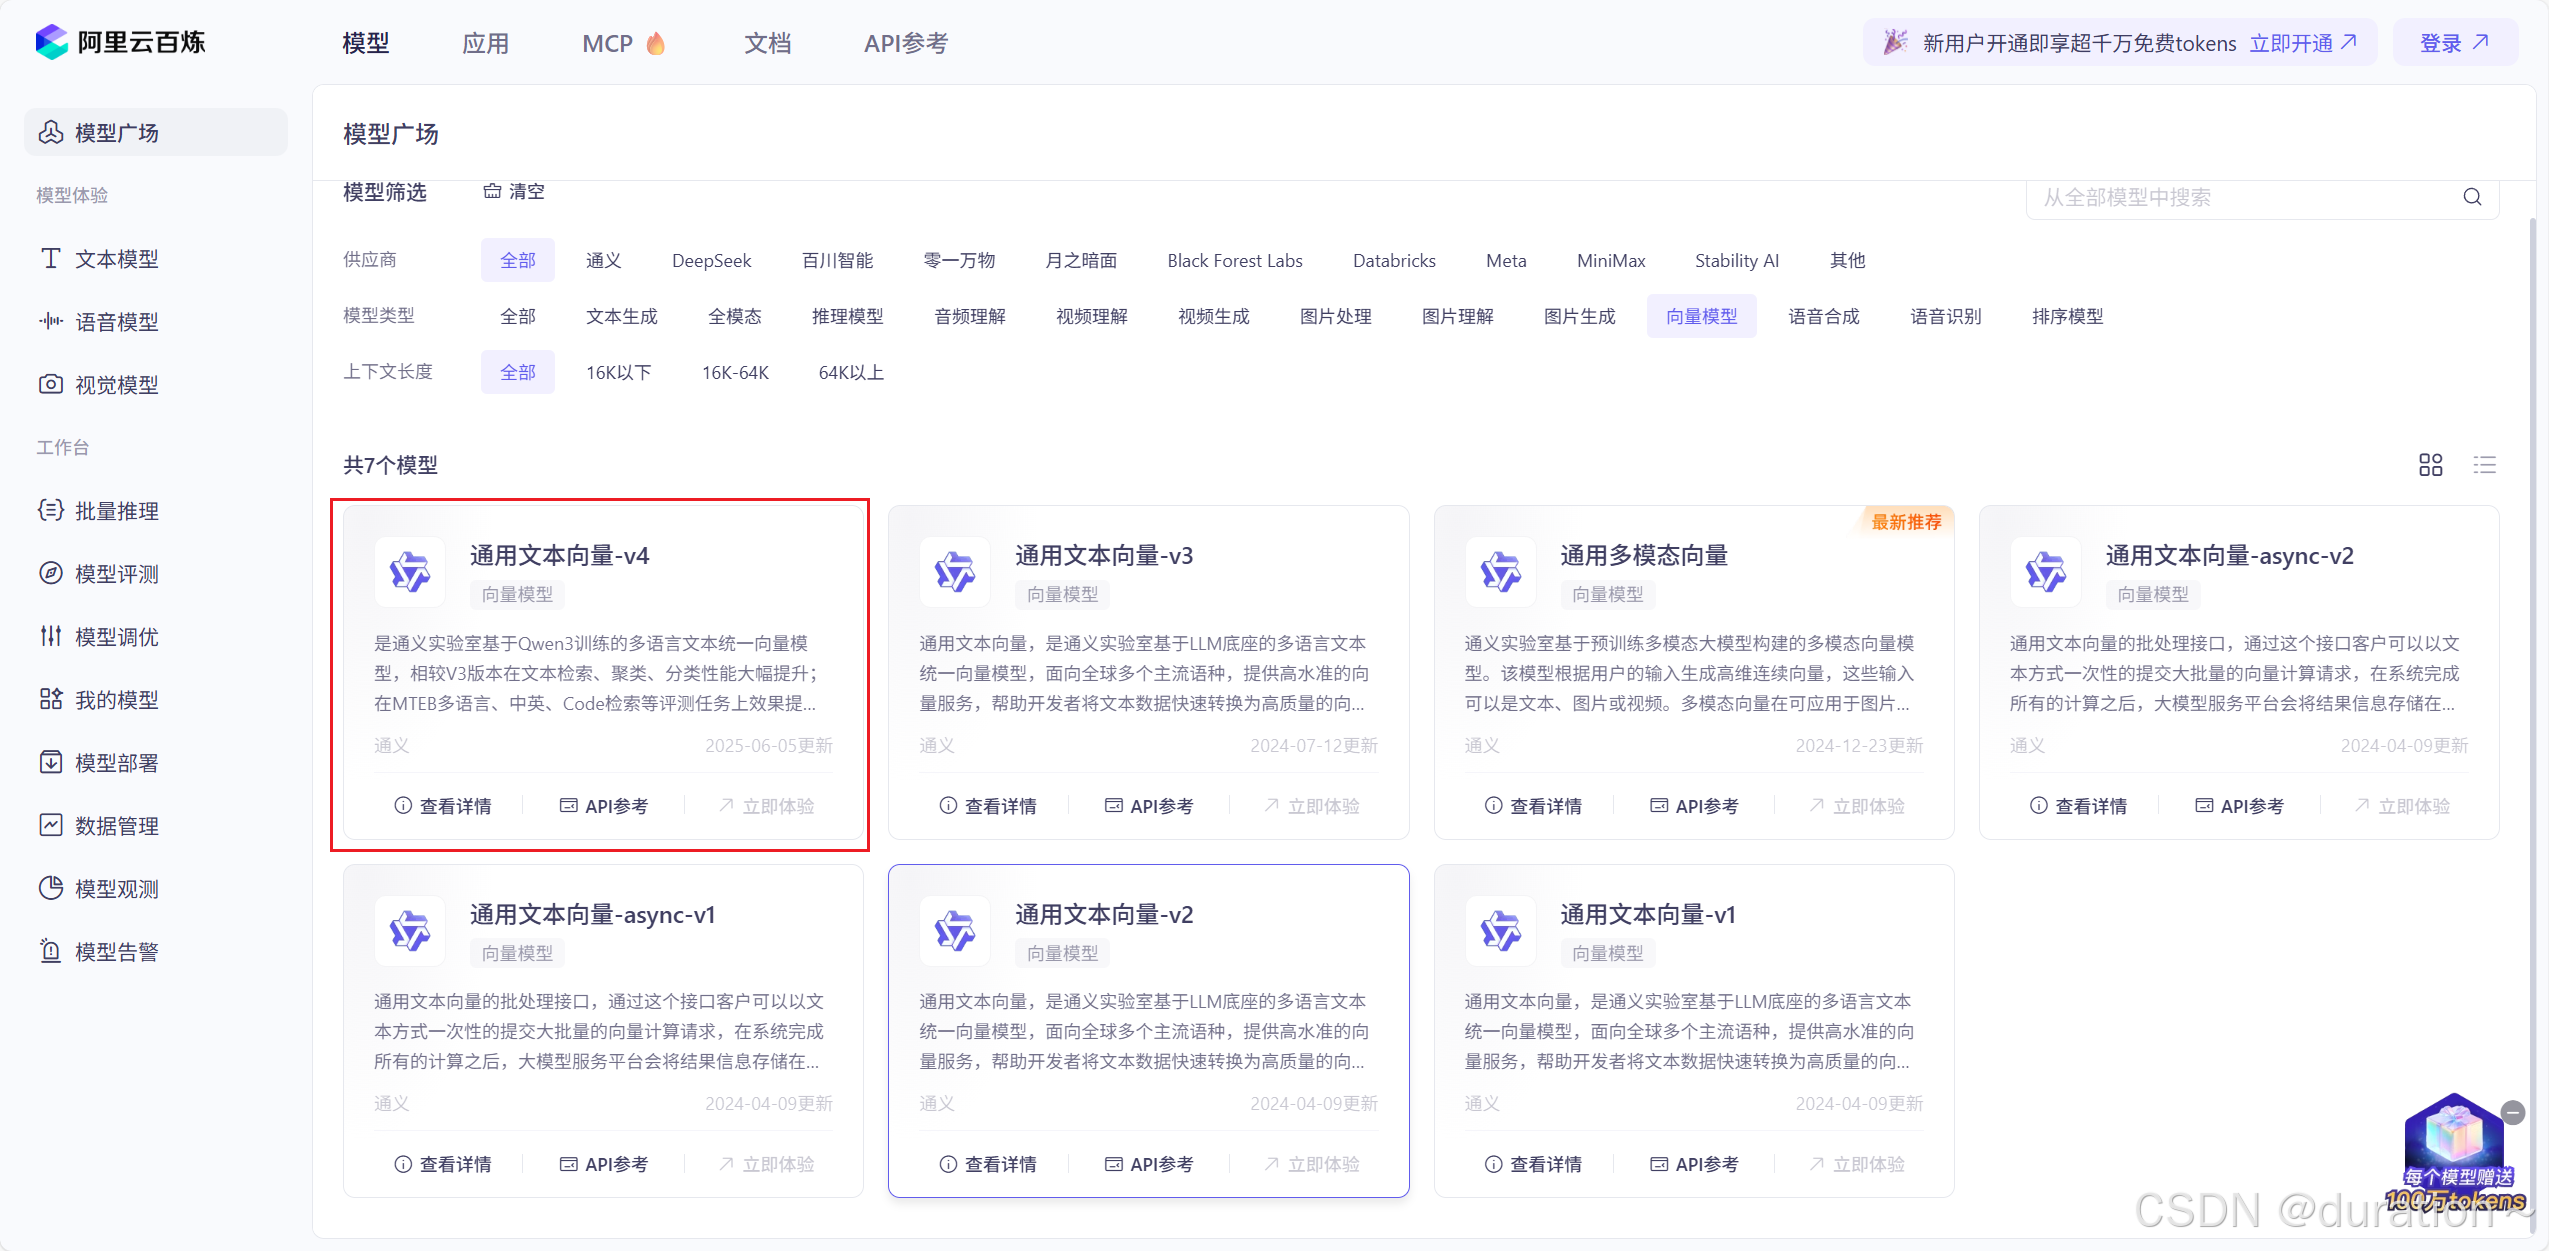Click the 立即开通 link
Screen dimensions: 2549x1251
[2304, 43]
